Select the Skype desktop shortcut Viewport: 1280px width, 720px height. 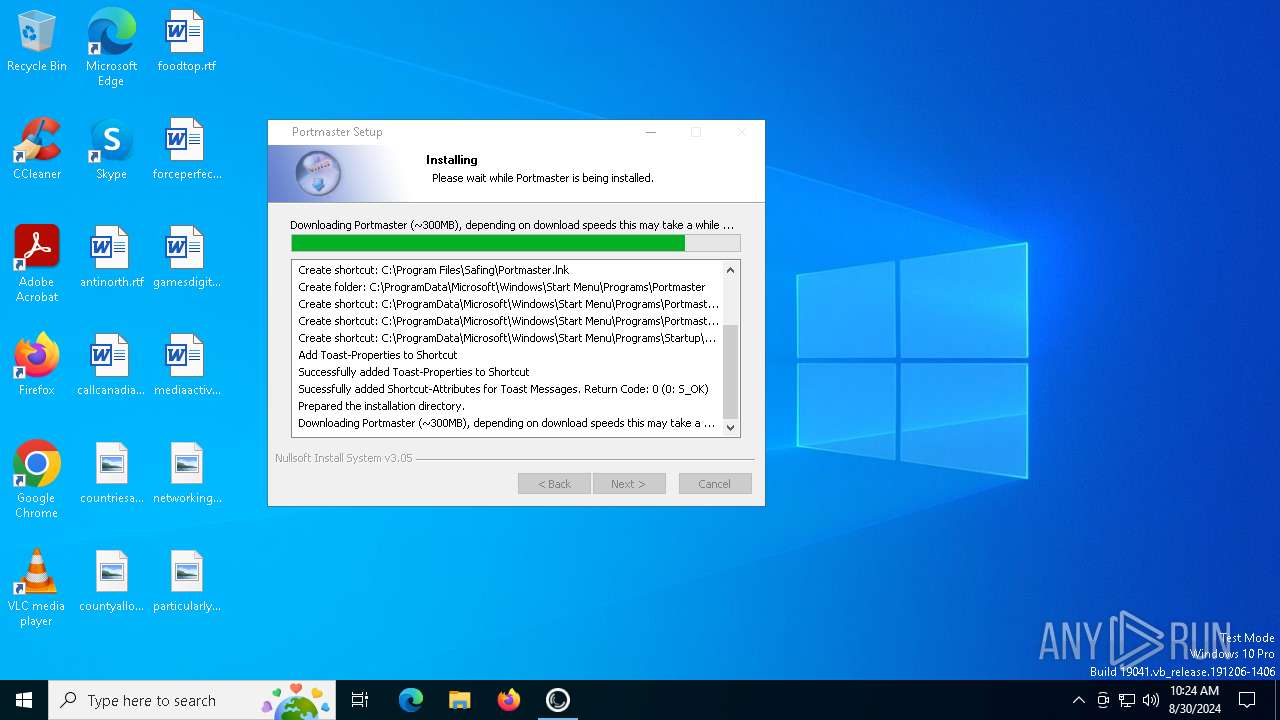tap(111, 149)
